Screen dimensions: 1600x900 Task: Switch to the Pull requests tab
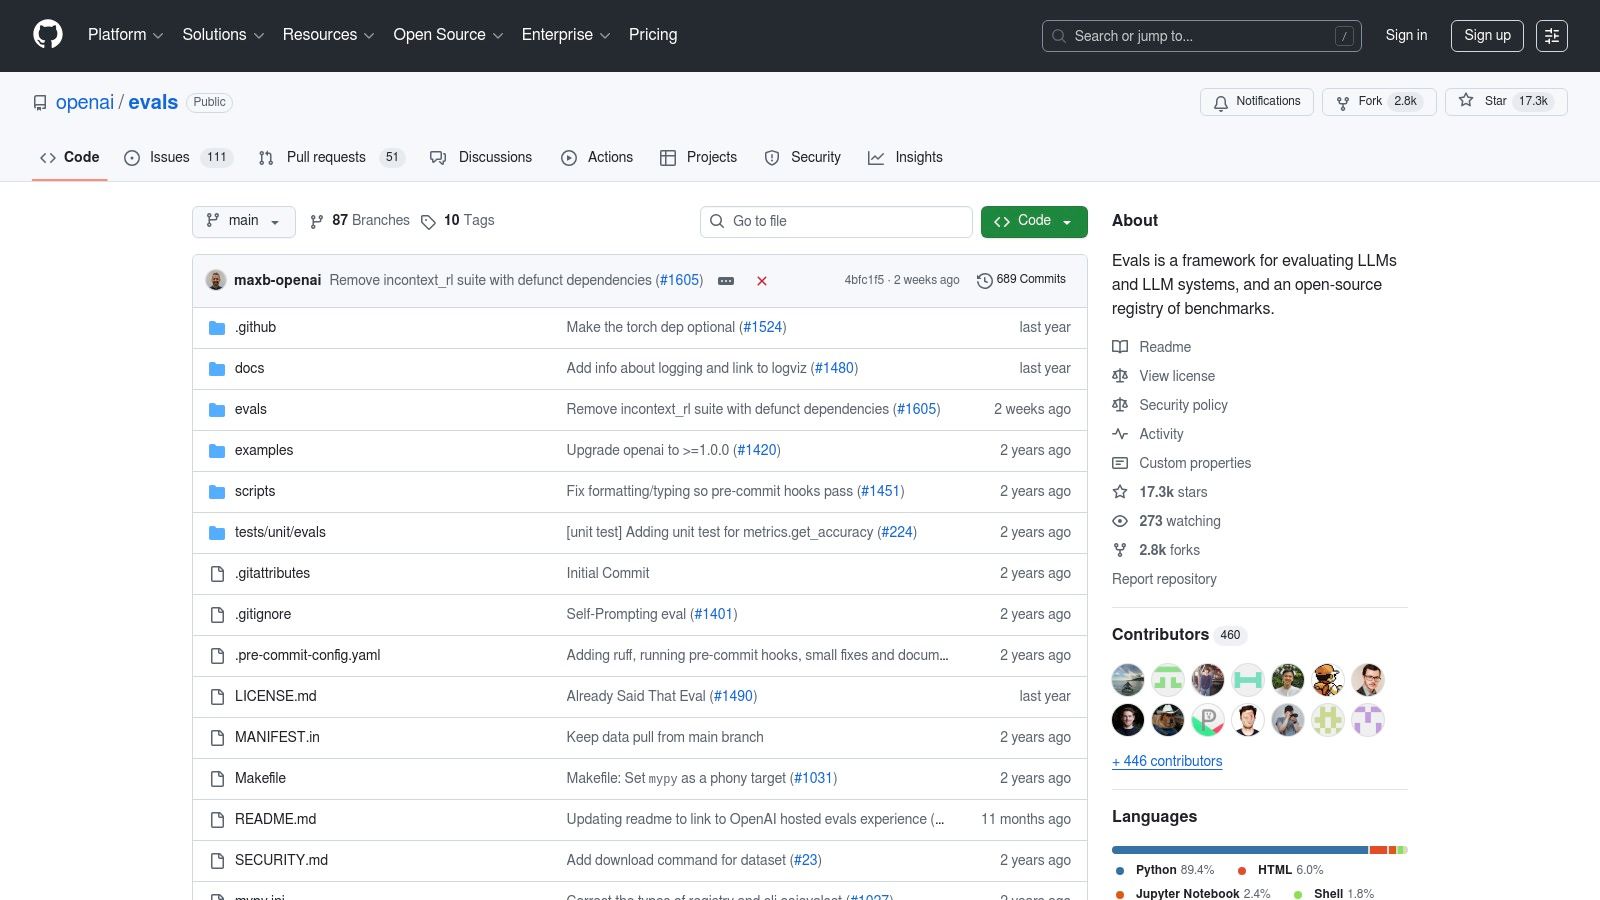331,157
